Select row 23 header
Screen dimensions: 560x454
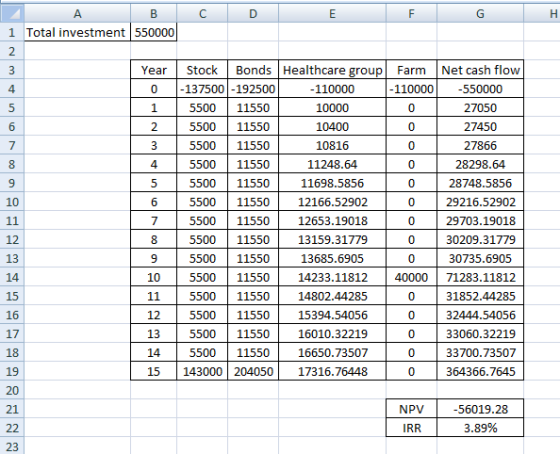point(12,446)
